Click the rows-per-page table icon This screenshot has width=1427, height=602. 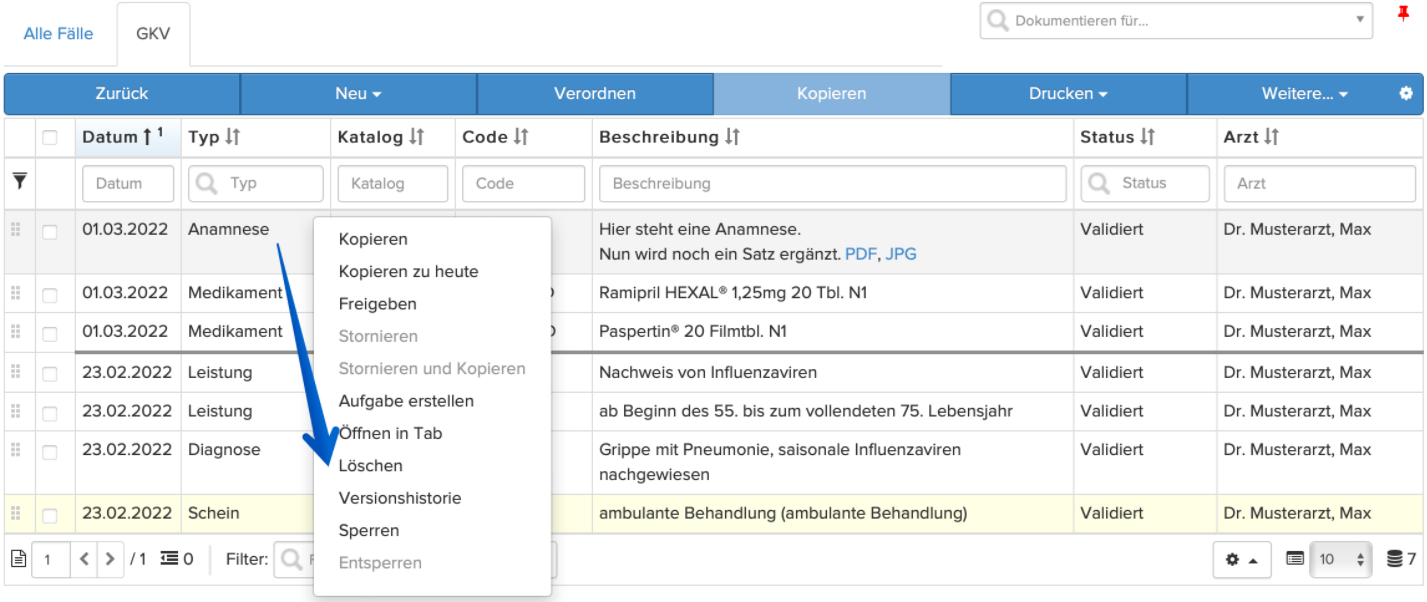(x=1295, y=559)
